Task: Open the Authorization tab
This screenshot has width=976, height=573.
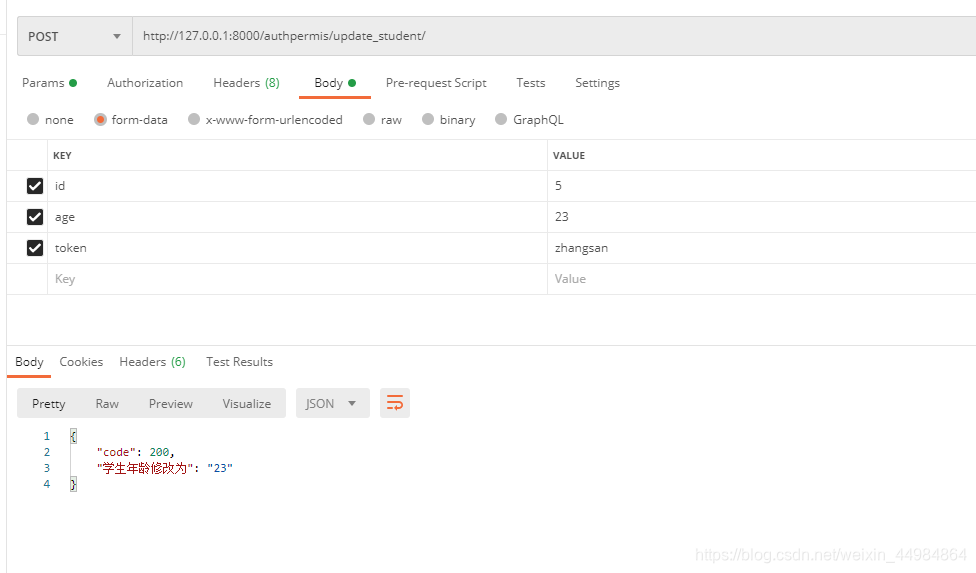Action: (x=145, y=83)
